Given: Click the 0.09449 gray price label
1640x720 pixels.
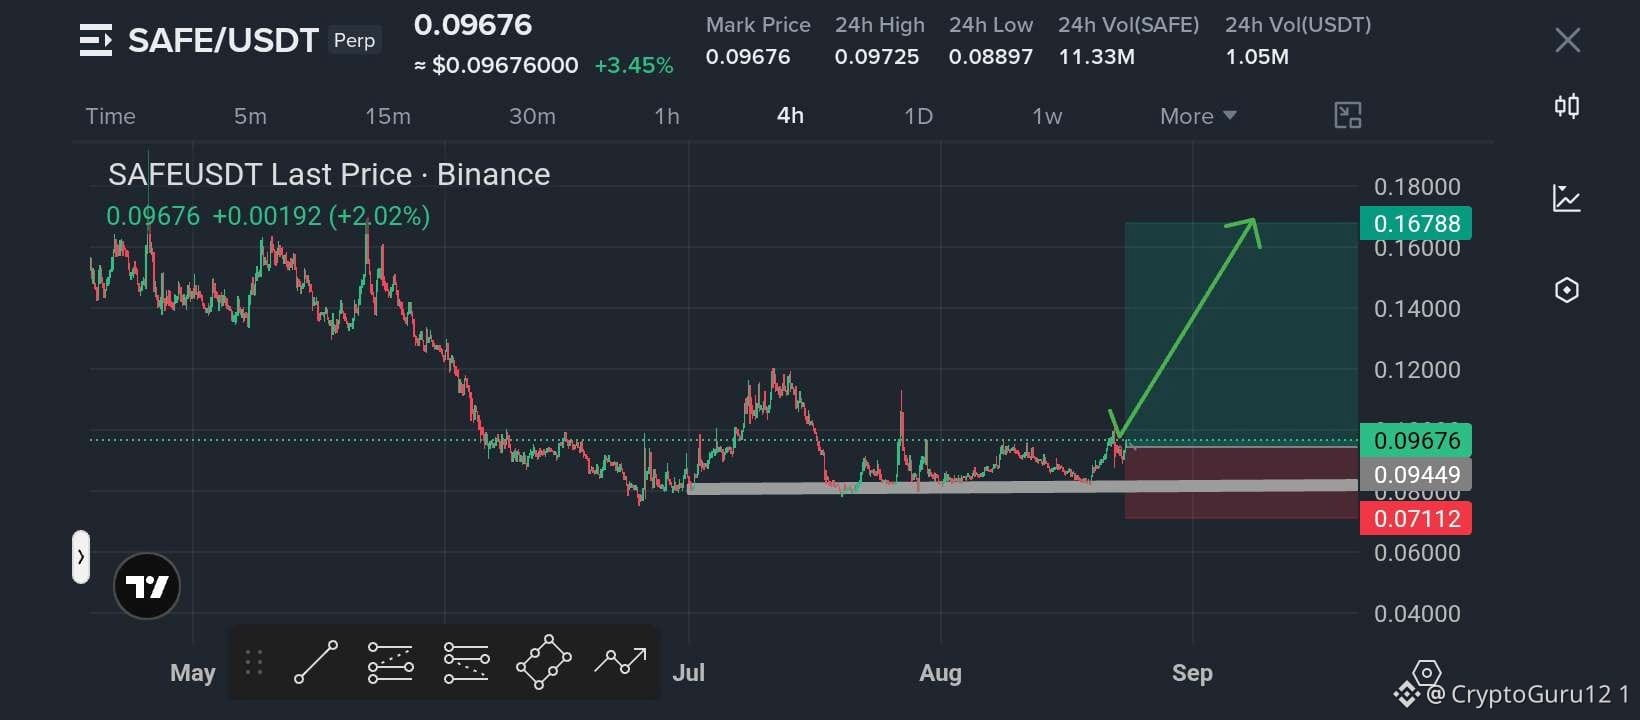Looking at the screenshot, I should tap(1416, 474).
